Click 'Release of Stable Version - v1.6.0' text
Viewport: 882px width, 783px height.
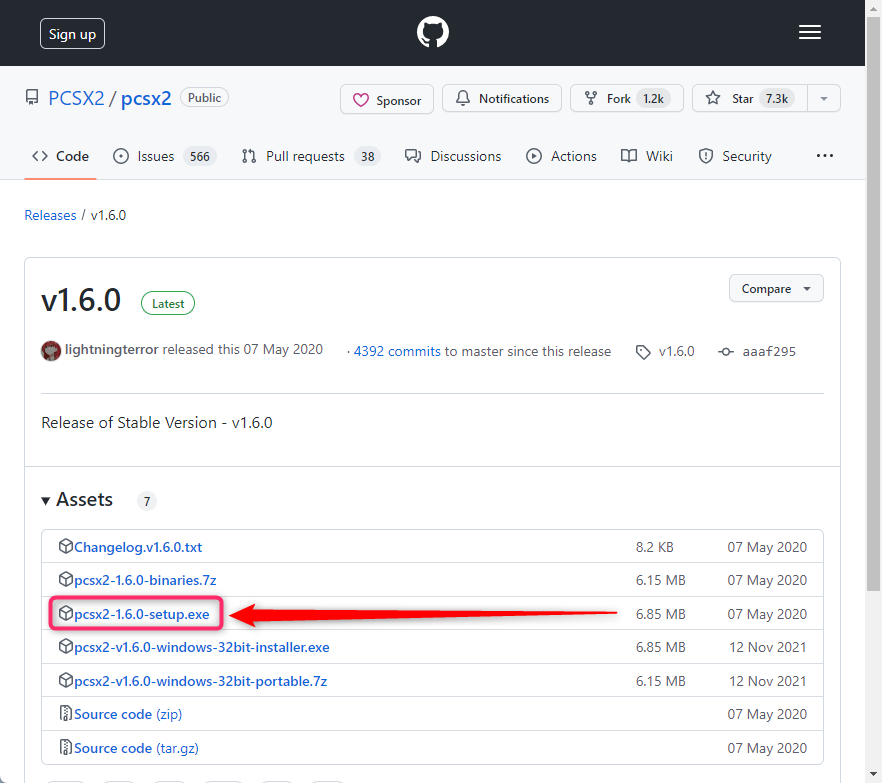[157, 422]
